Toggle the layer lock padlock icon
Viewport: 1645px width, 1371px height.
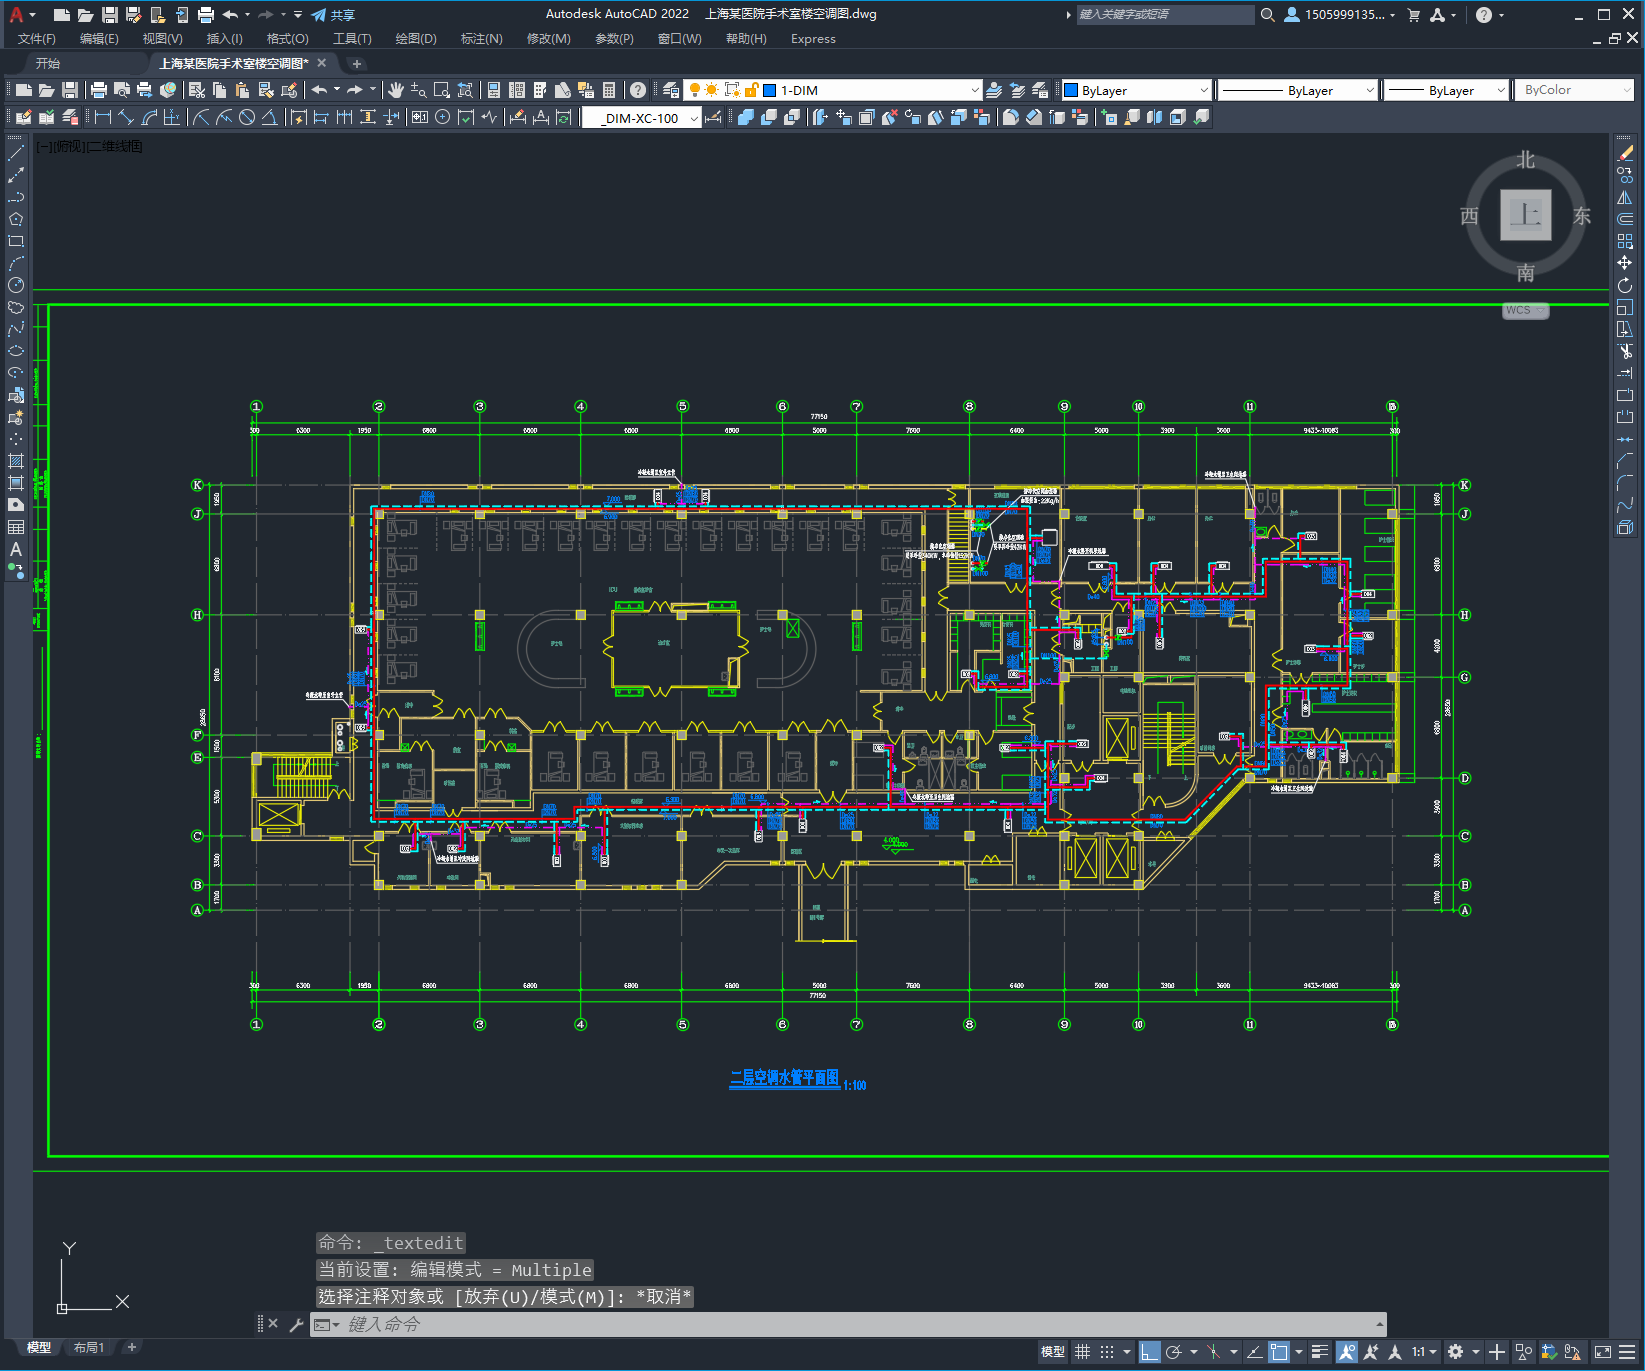coord(751,90)
